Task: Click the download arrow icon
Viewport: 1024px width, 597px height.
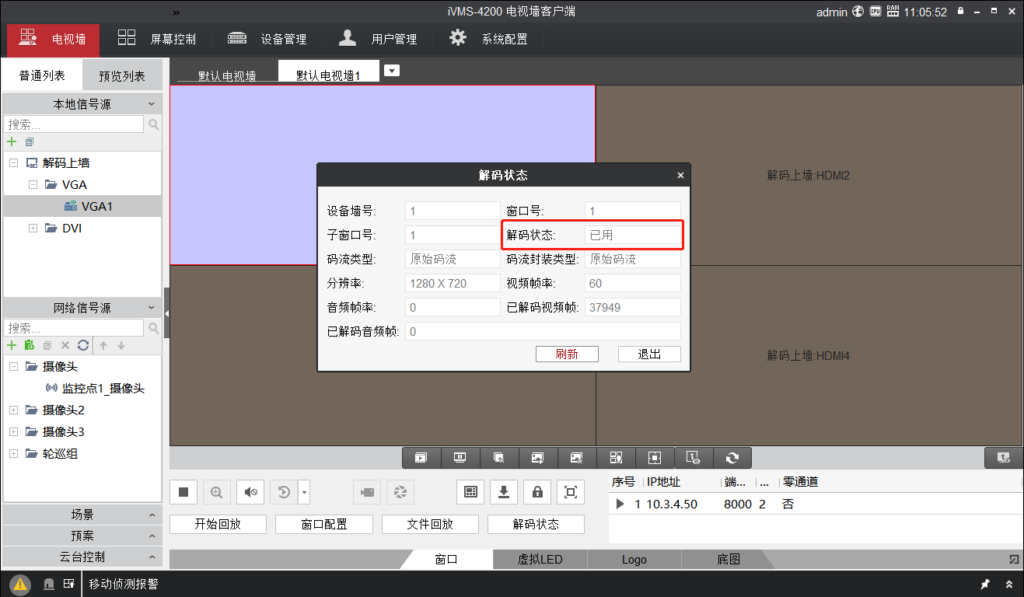Action: point(504,491)
